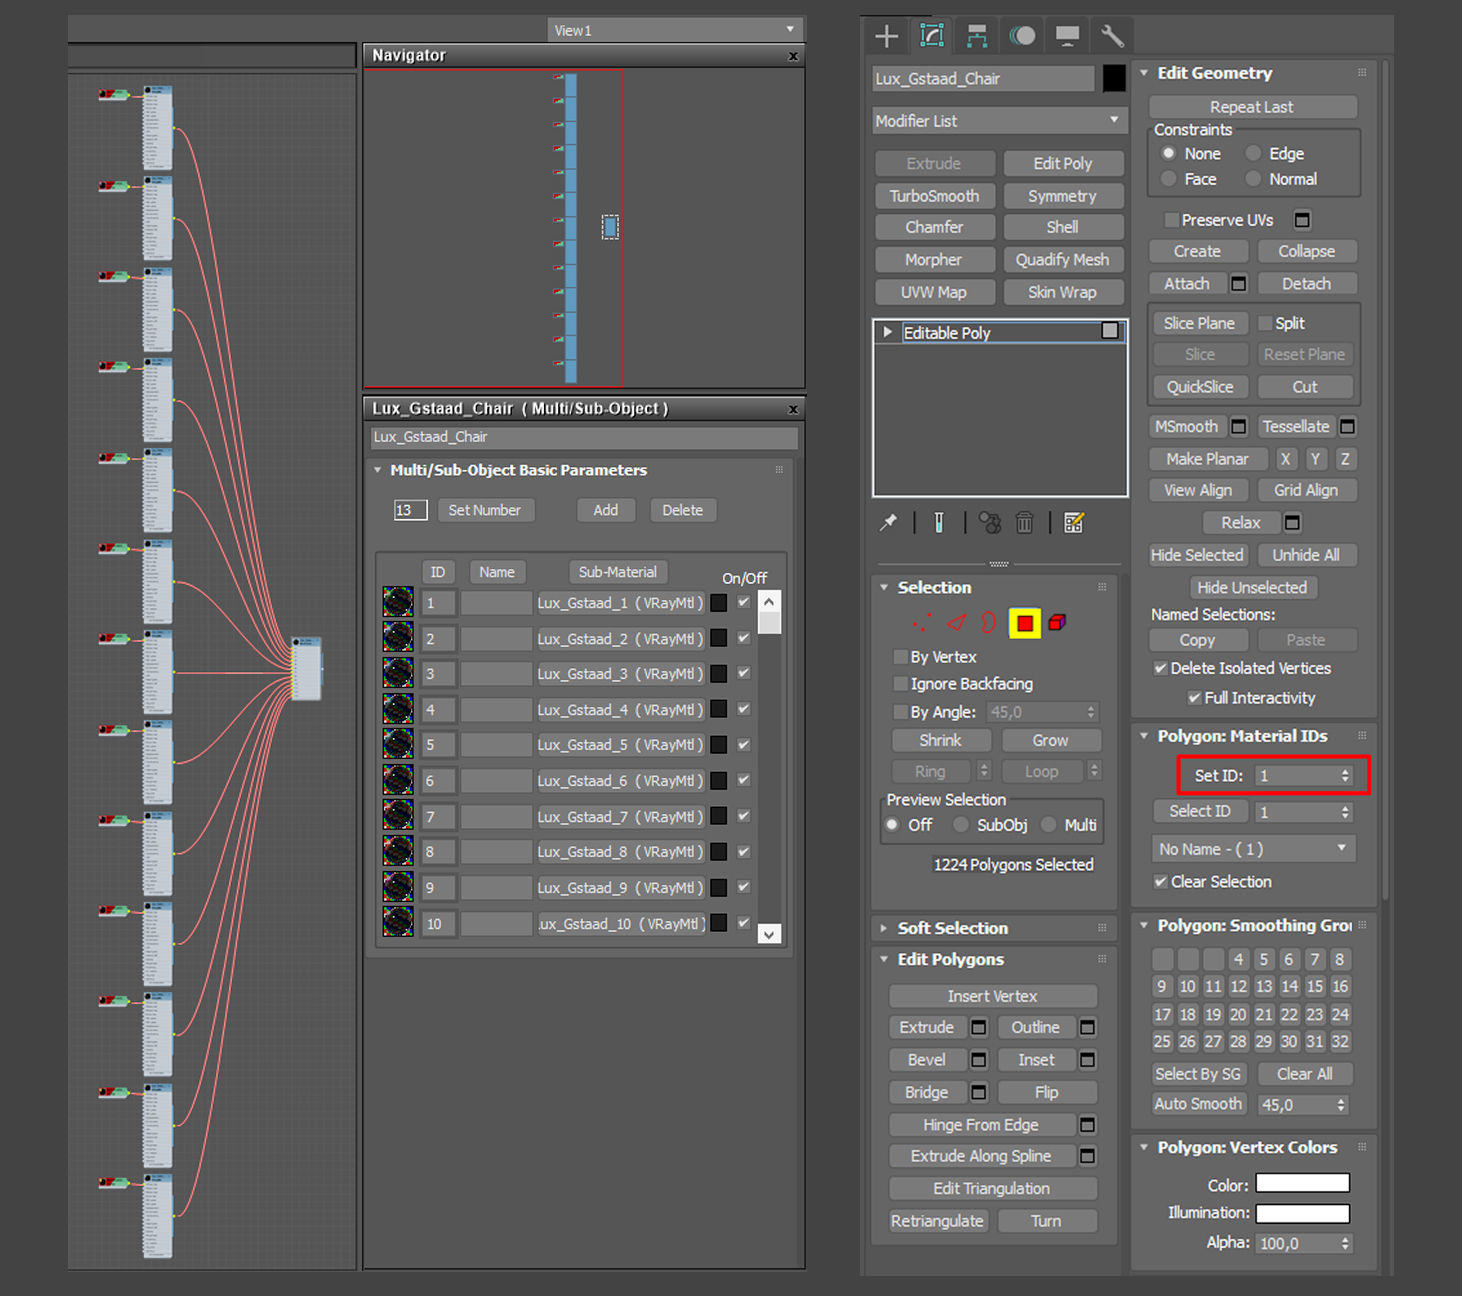Open Outline settings box
The width and height of the screenshot is (1462, 1296).
pyautogui.click(x=1087, y=1027)
